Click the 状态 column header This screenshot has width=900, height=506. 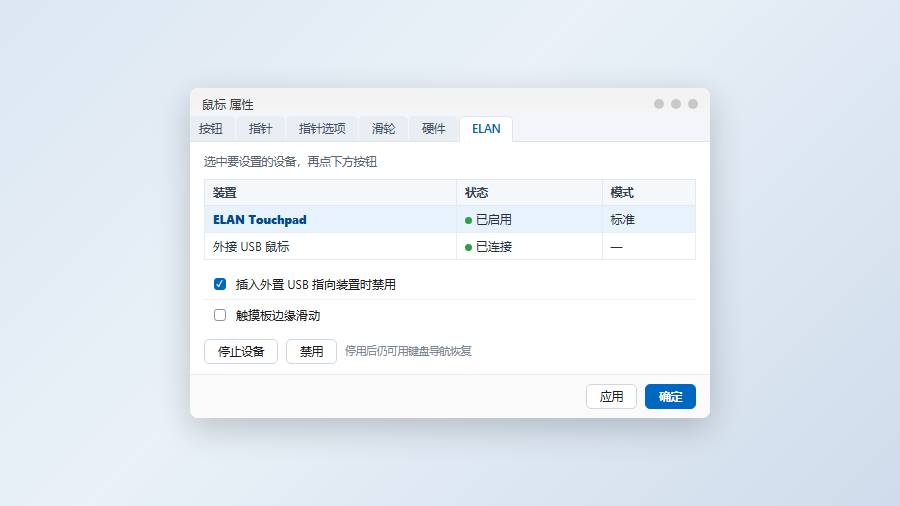tap(529, 193)
